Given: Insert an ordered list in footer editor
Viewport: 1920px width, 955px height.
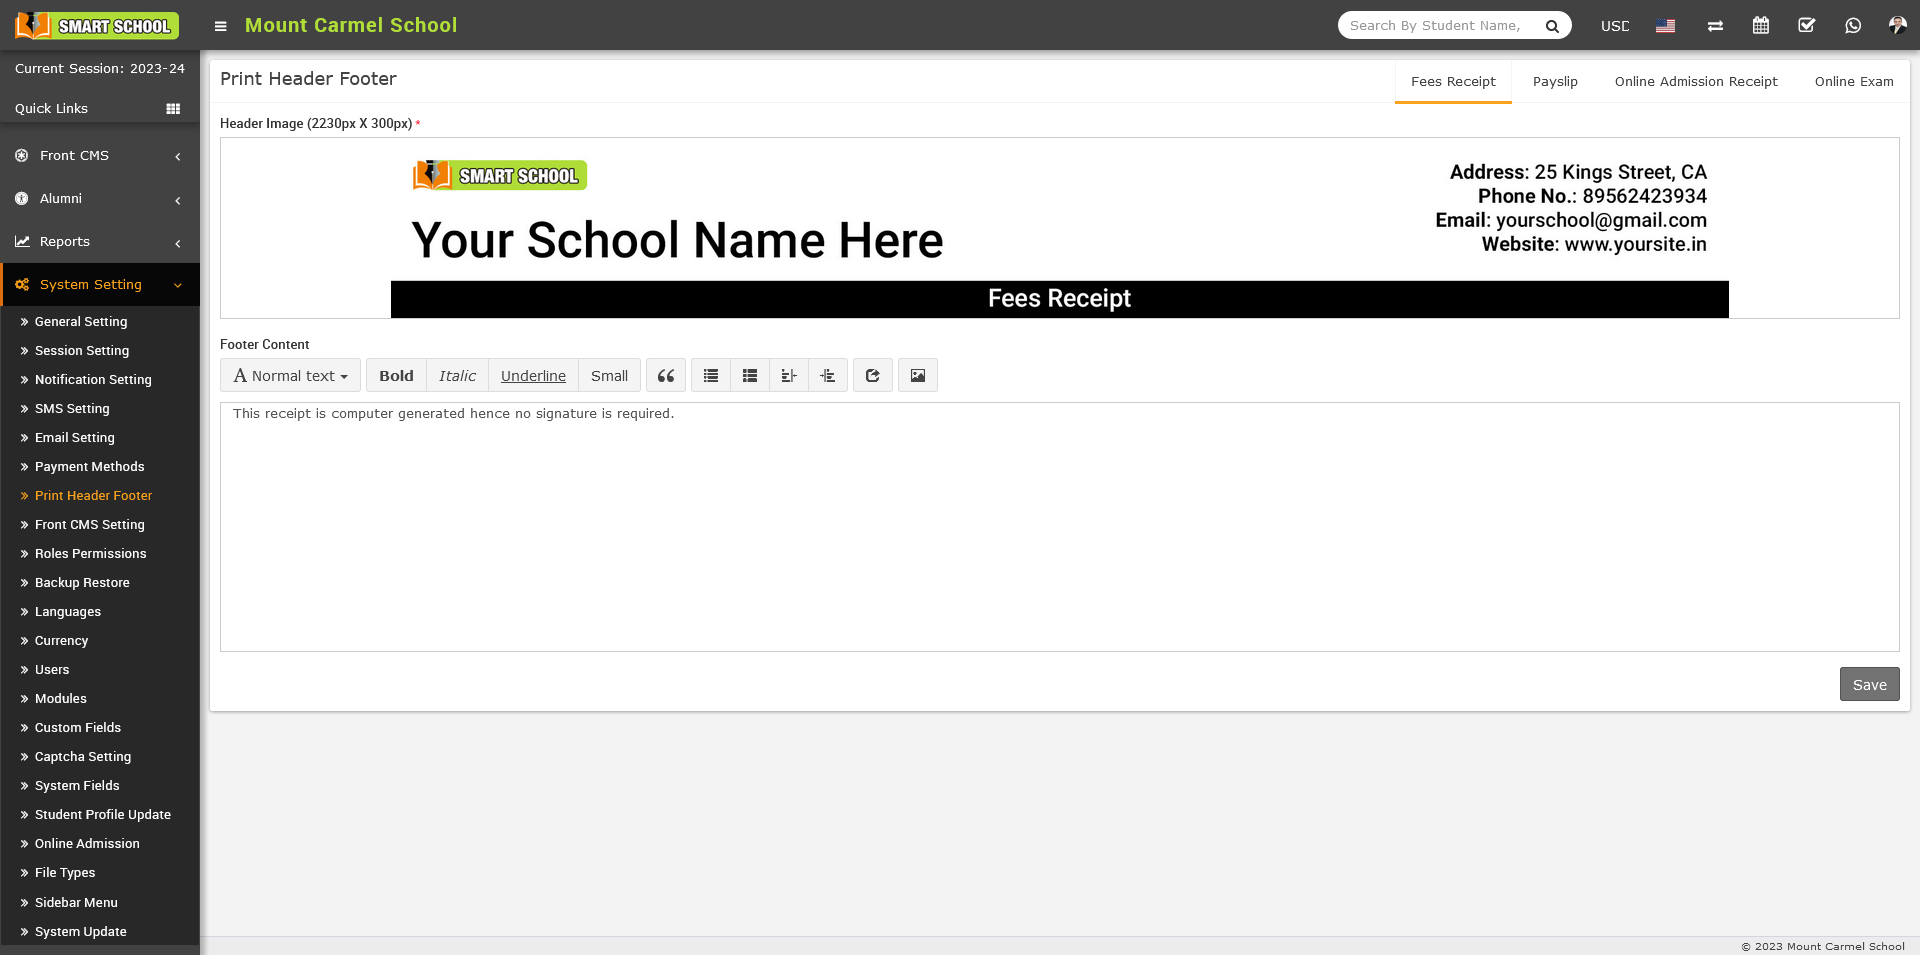Looking at the screenshot, I should pyautogui.click(x=750, y=376).
